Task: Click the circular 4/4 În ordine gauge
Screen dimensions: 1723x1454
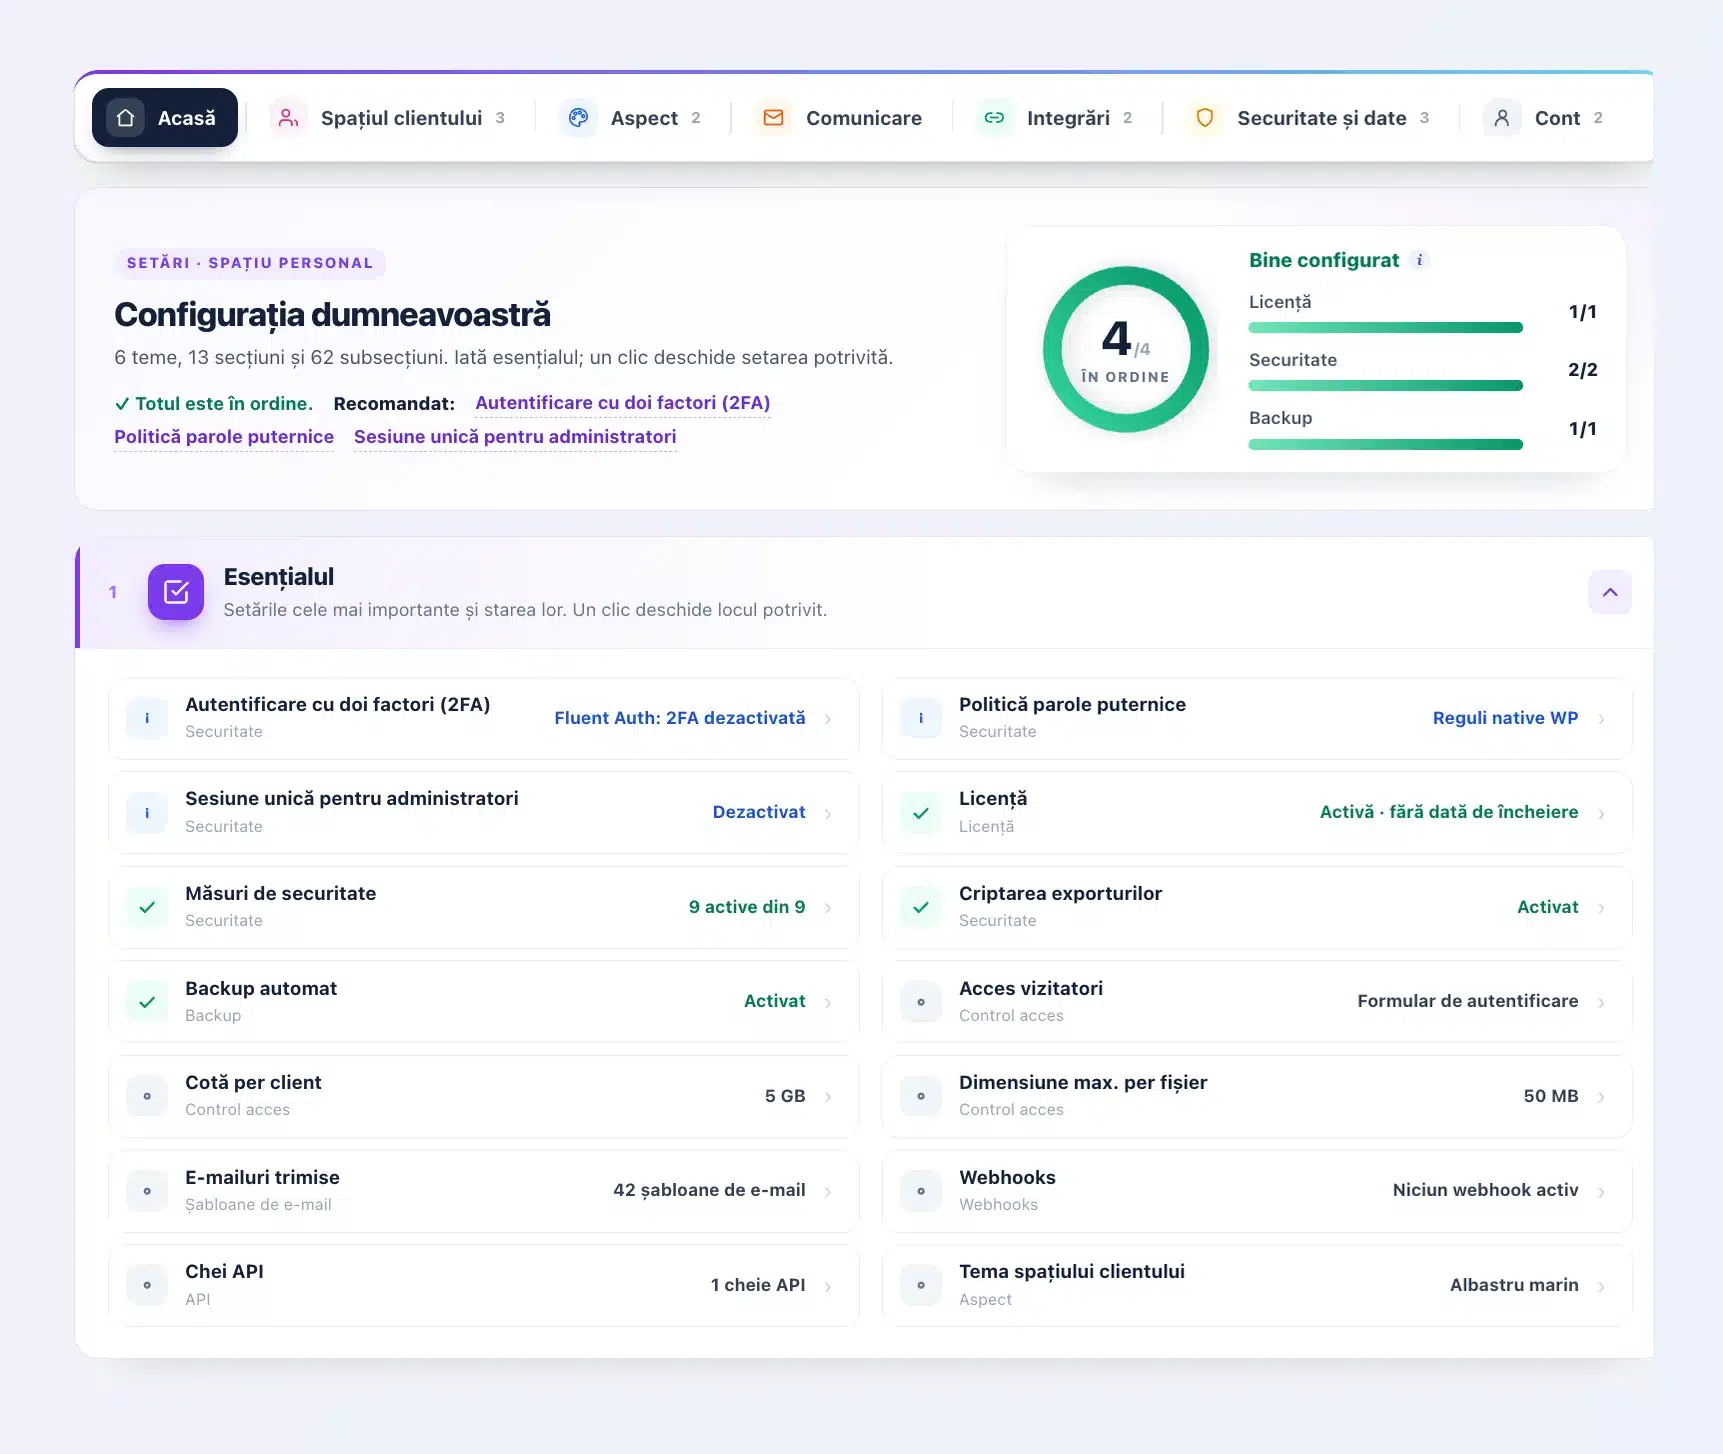Action: (x=1126, y=349)
